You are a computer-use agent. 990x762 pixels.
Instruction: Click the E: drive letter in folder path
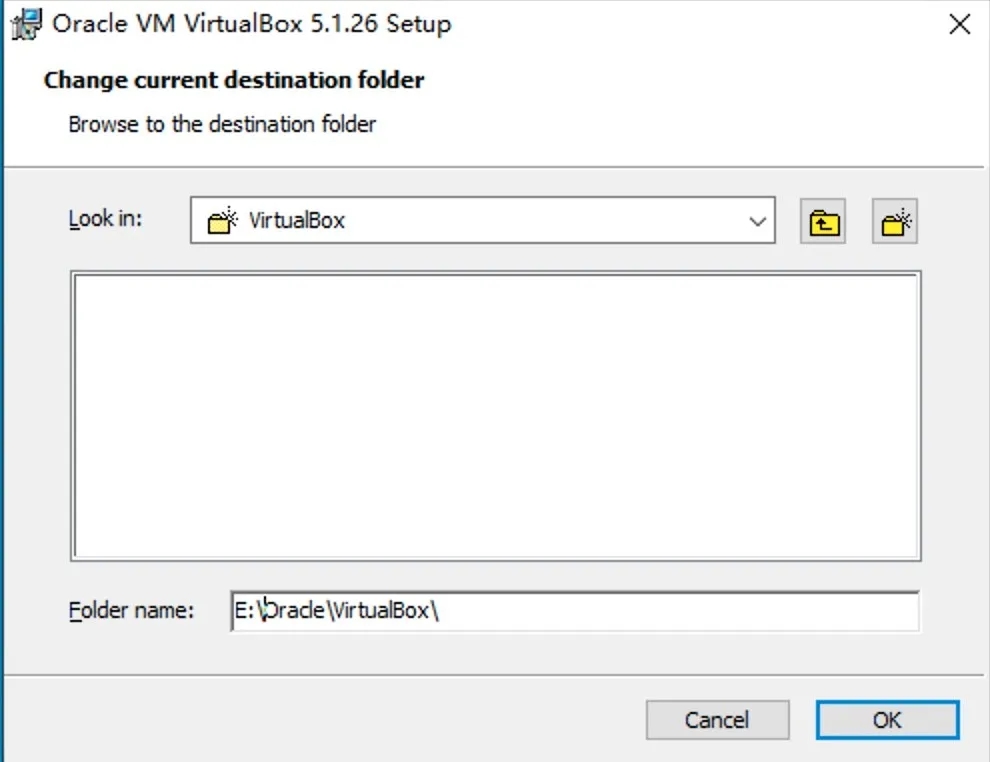click(x=243, y=611)
